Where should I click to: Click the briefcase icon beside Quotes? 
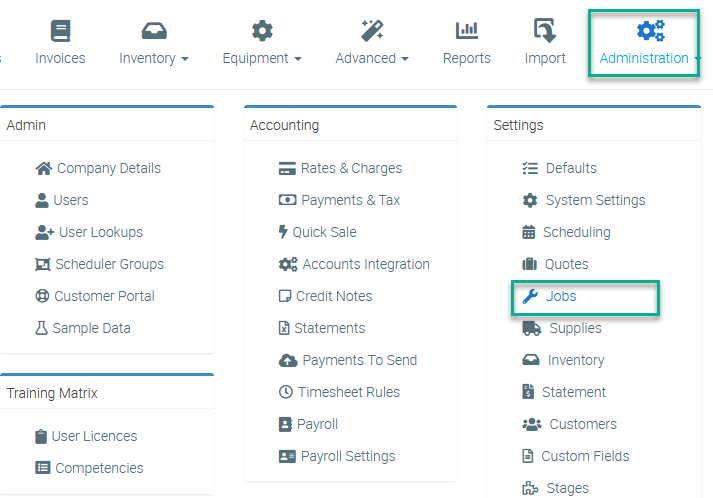(x=530, y=264)
